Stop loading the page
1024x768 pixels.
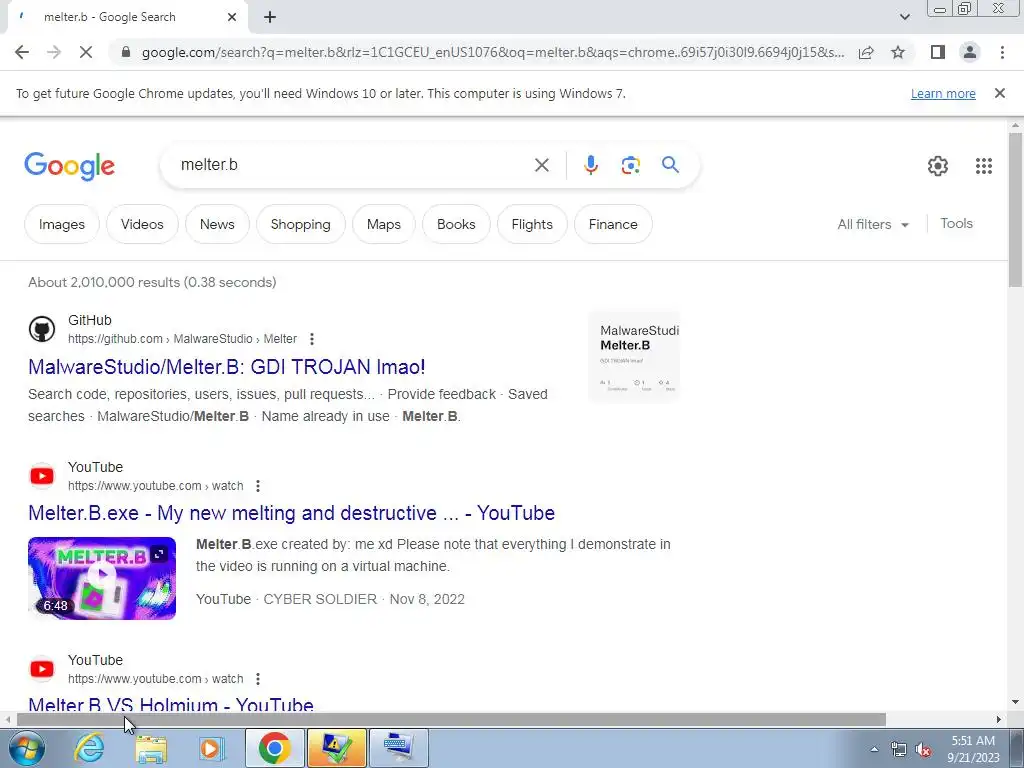(86, 52)
